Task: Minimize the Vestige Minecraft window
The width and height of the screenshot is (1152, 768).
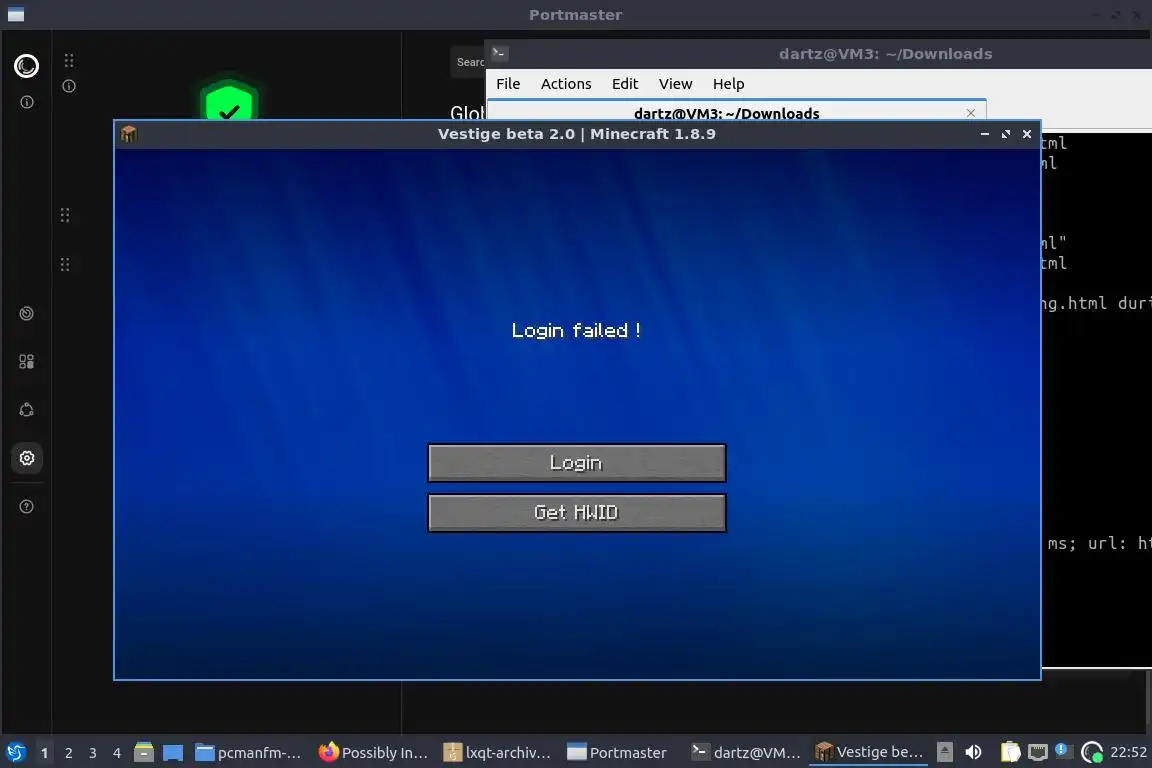Action: (x=984, y=134)
